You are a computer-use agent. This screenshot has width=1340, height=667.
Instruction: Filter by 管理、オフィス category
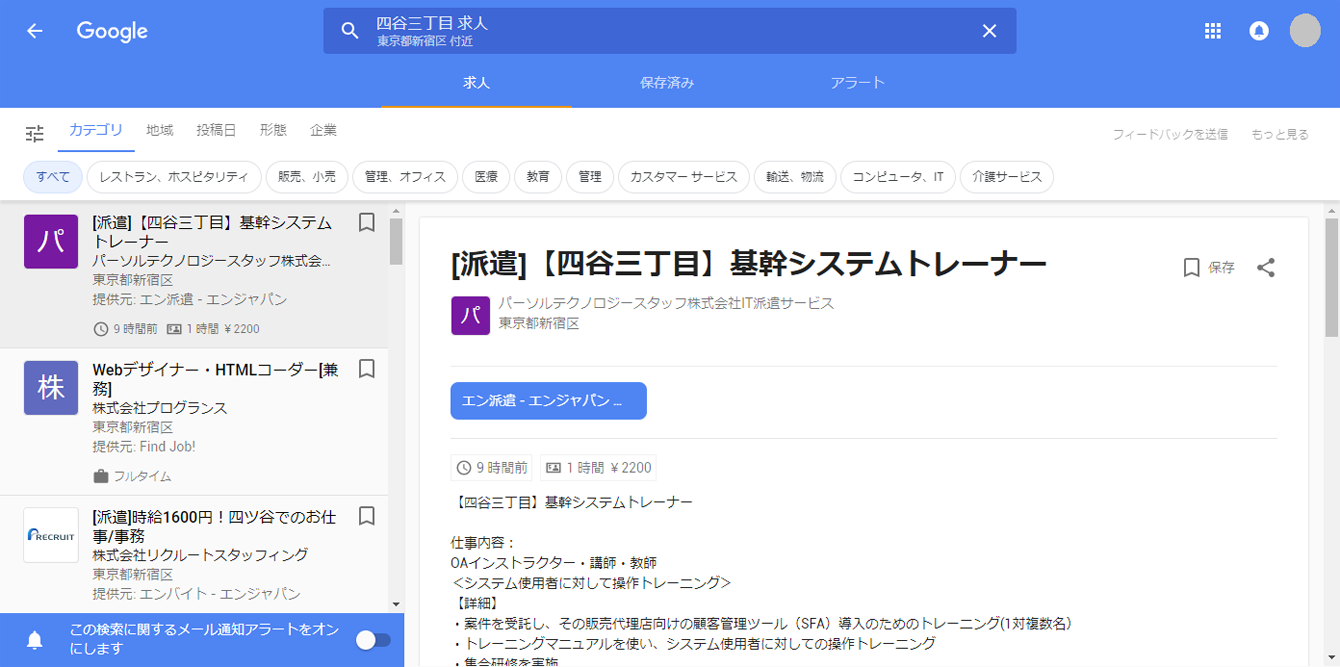point(405,177)
